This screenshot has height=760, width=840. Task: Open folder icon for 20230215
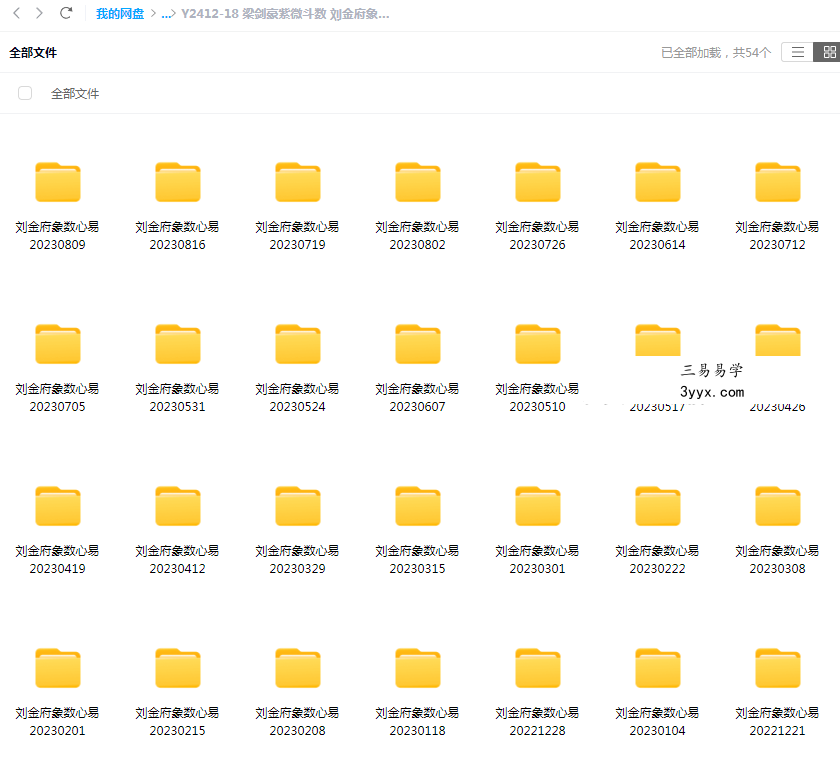(178, 669)
